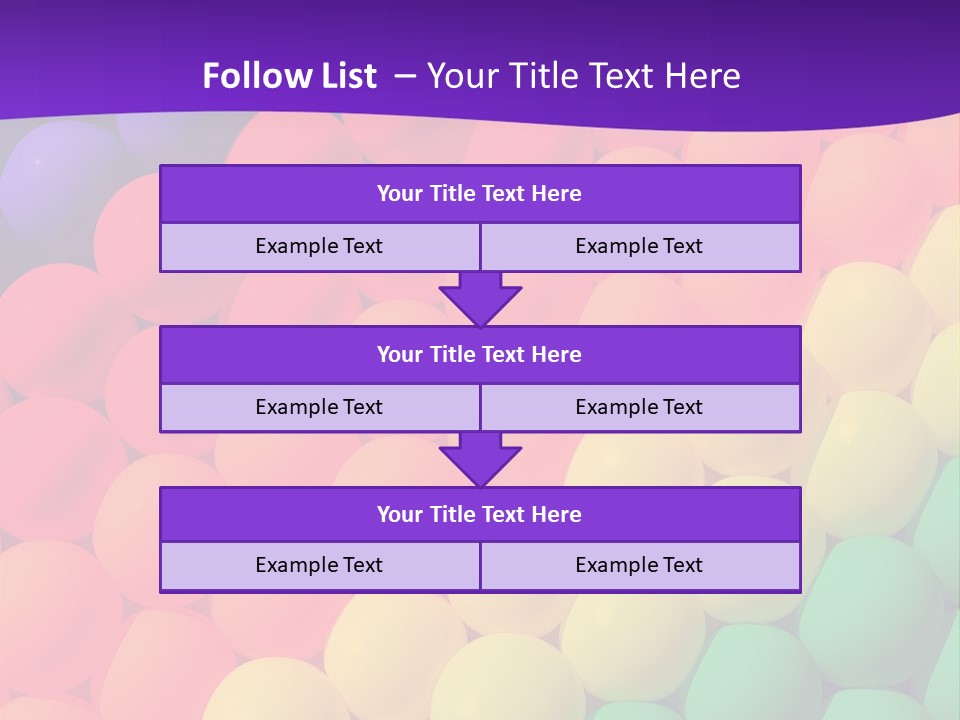The image size is (960, 720).
Task: Select the middle box's right "Example Text" cell
Action: 639,408
